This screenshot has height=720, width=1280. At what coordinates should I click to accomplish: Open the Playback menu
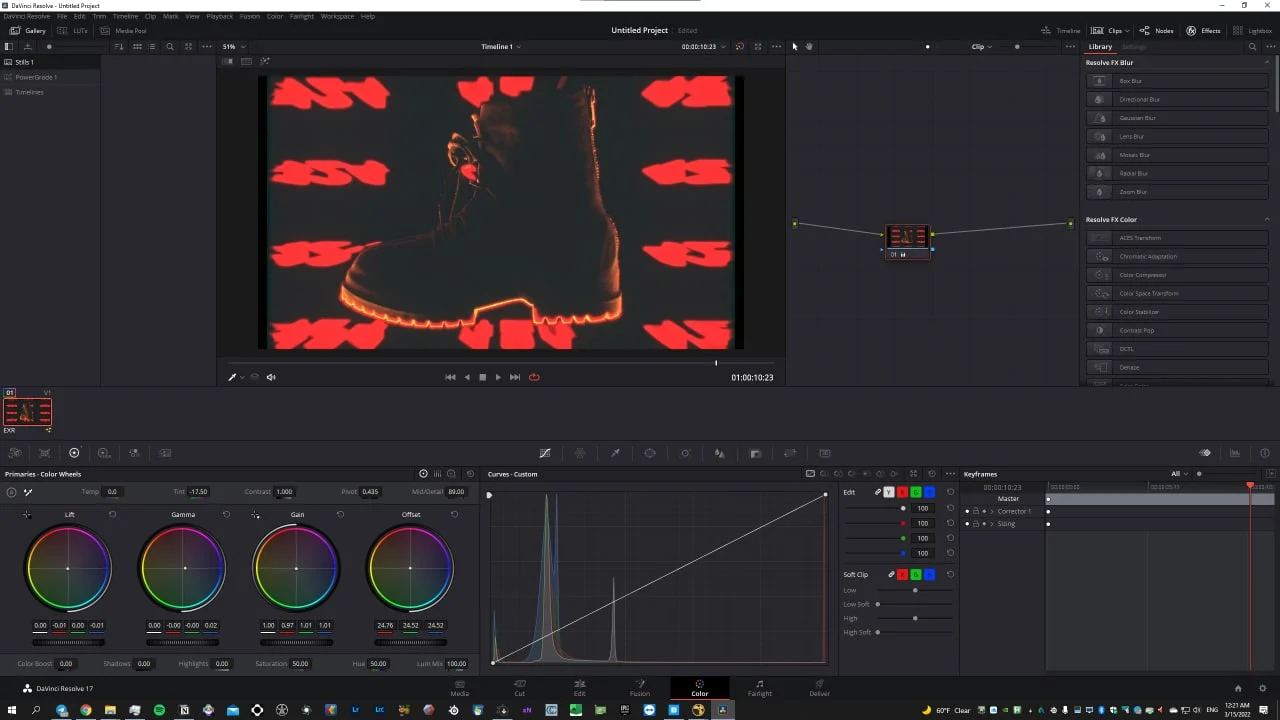219,17
